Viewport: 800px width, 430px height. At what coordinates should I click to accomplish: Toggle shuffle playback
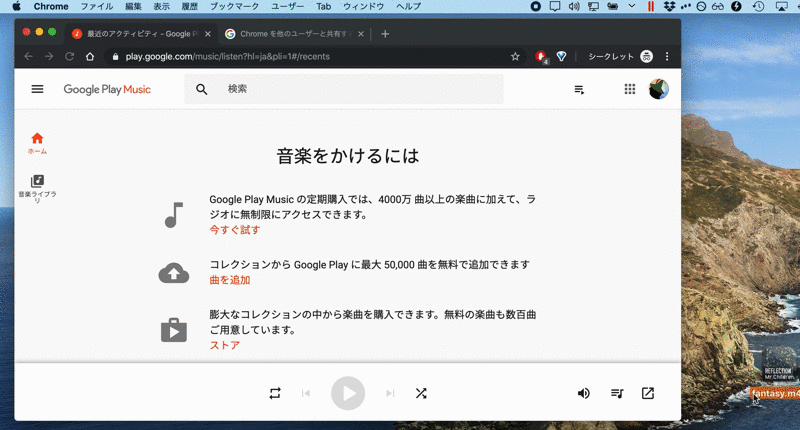(x=421, y=393)
